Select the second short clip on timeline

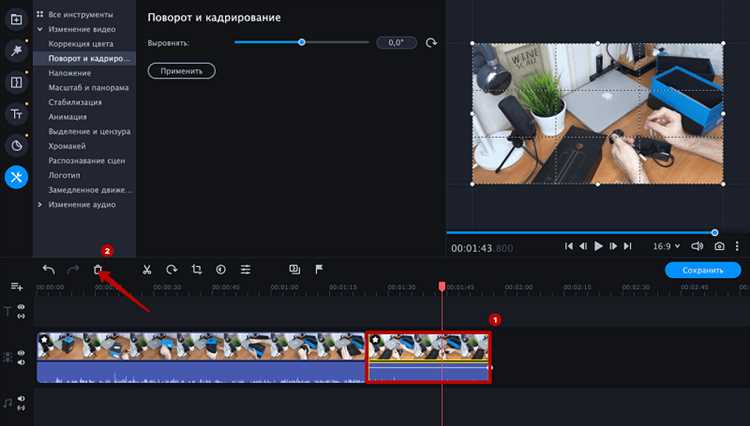click(x=429, y=357)
